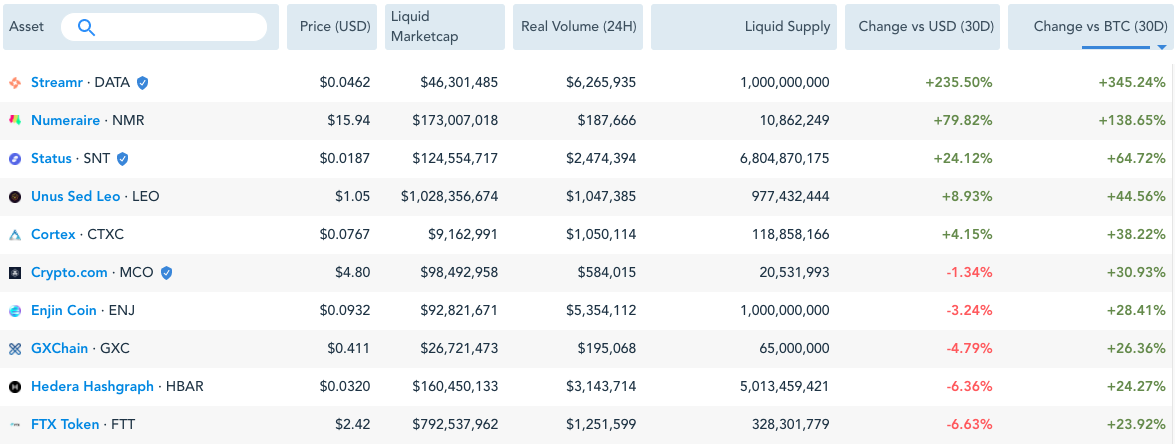Viewport: 1175px width, 444px height.
Task: Select marketcap value $173,007,018
Action: click(455, 120)
